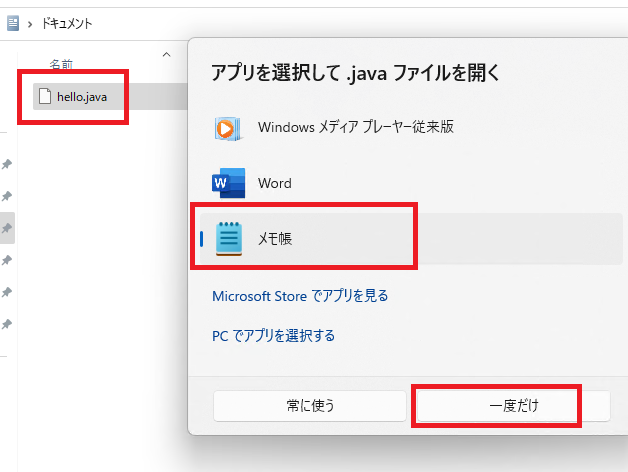Image resolution: width=628 pixels, height=472 pixels.
Task: Choose Windows メディア プレーヤー従来版 from the app list
Action: coord(355,127)
